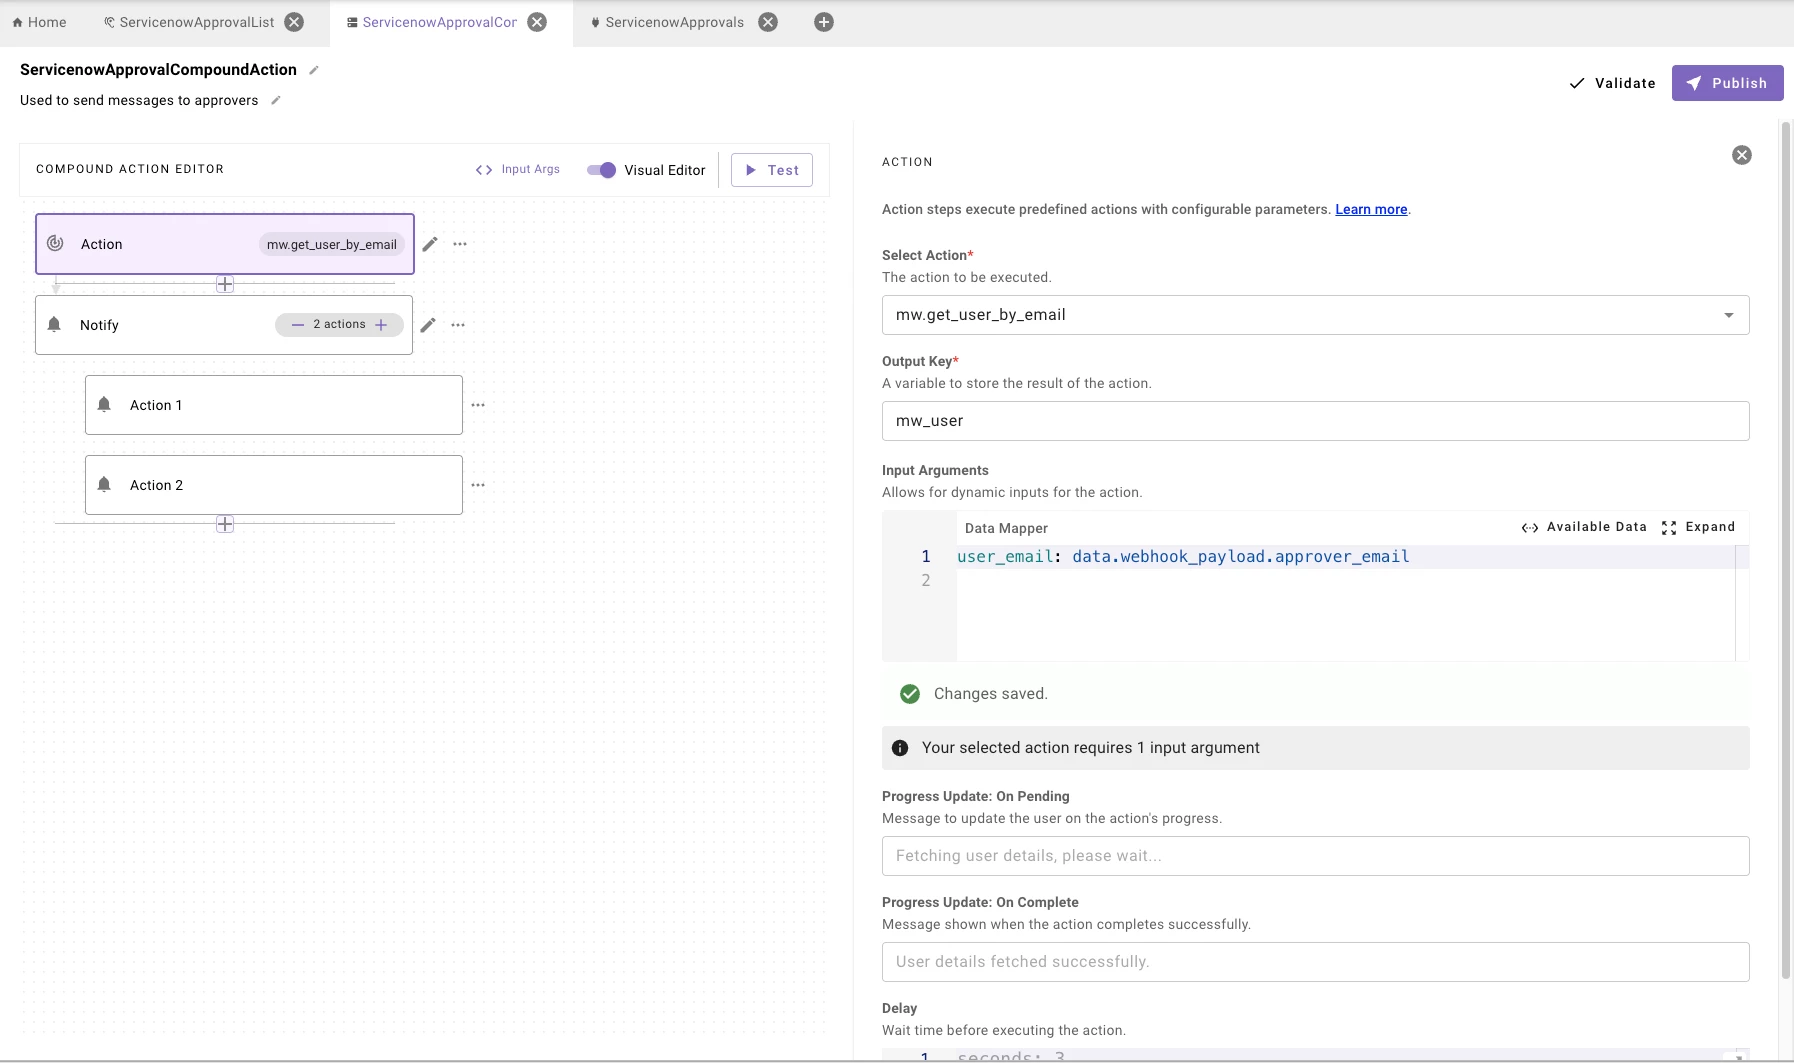
Task: Click the Validate button
Action: (x=1612, y=83)
